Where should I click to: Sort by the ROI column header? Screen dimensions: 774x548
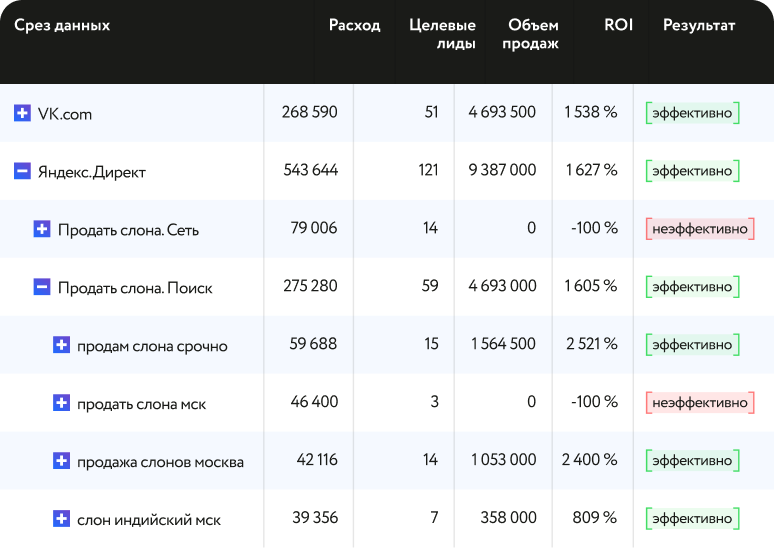click(618, 26)
